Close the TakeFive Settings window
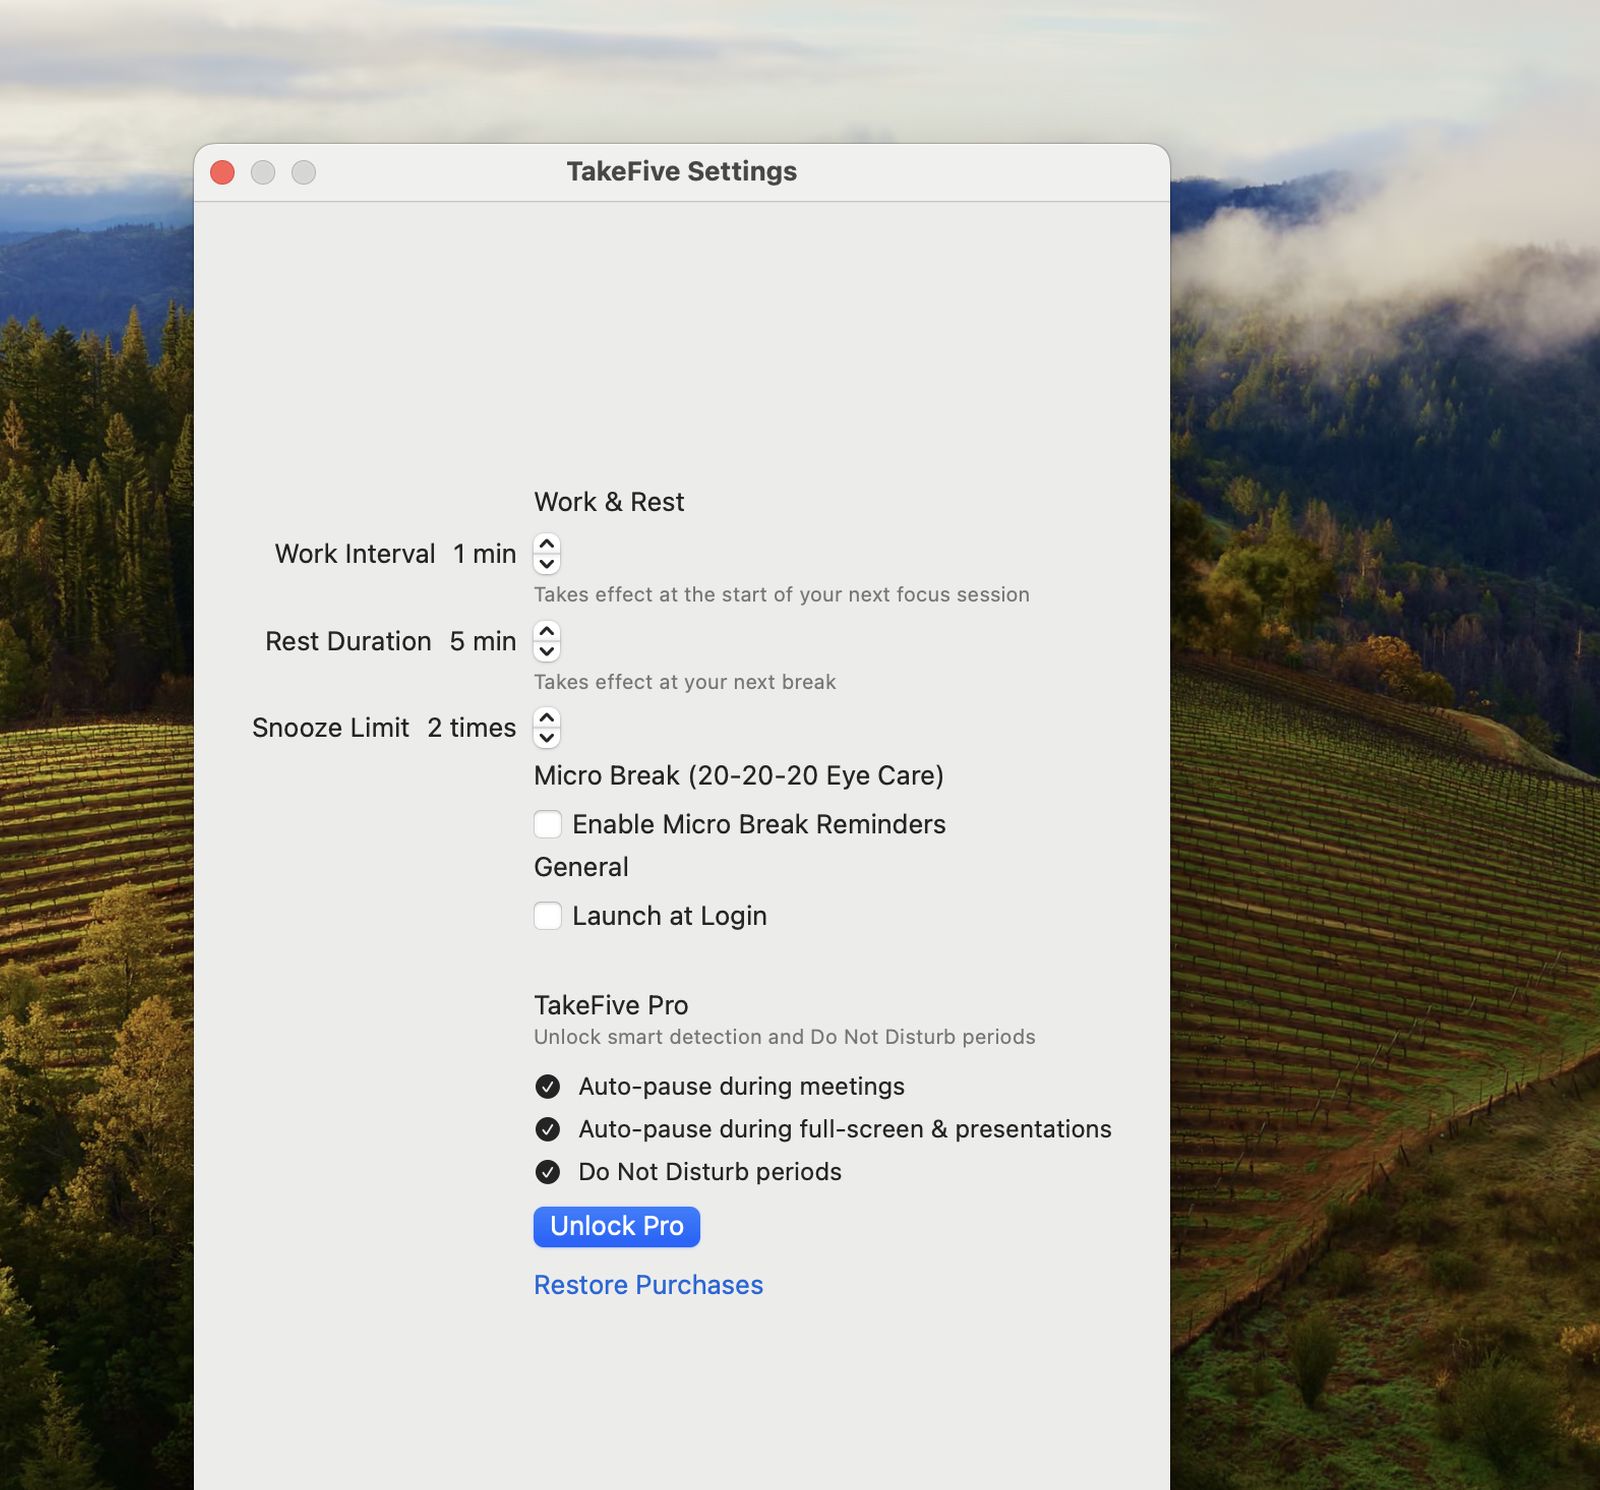The height and width of the screenshot is (1490, 1600). [222, 173]
